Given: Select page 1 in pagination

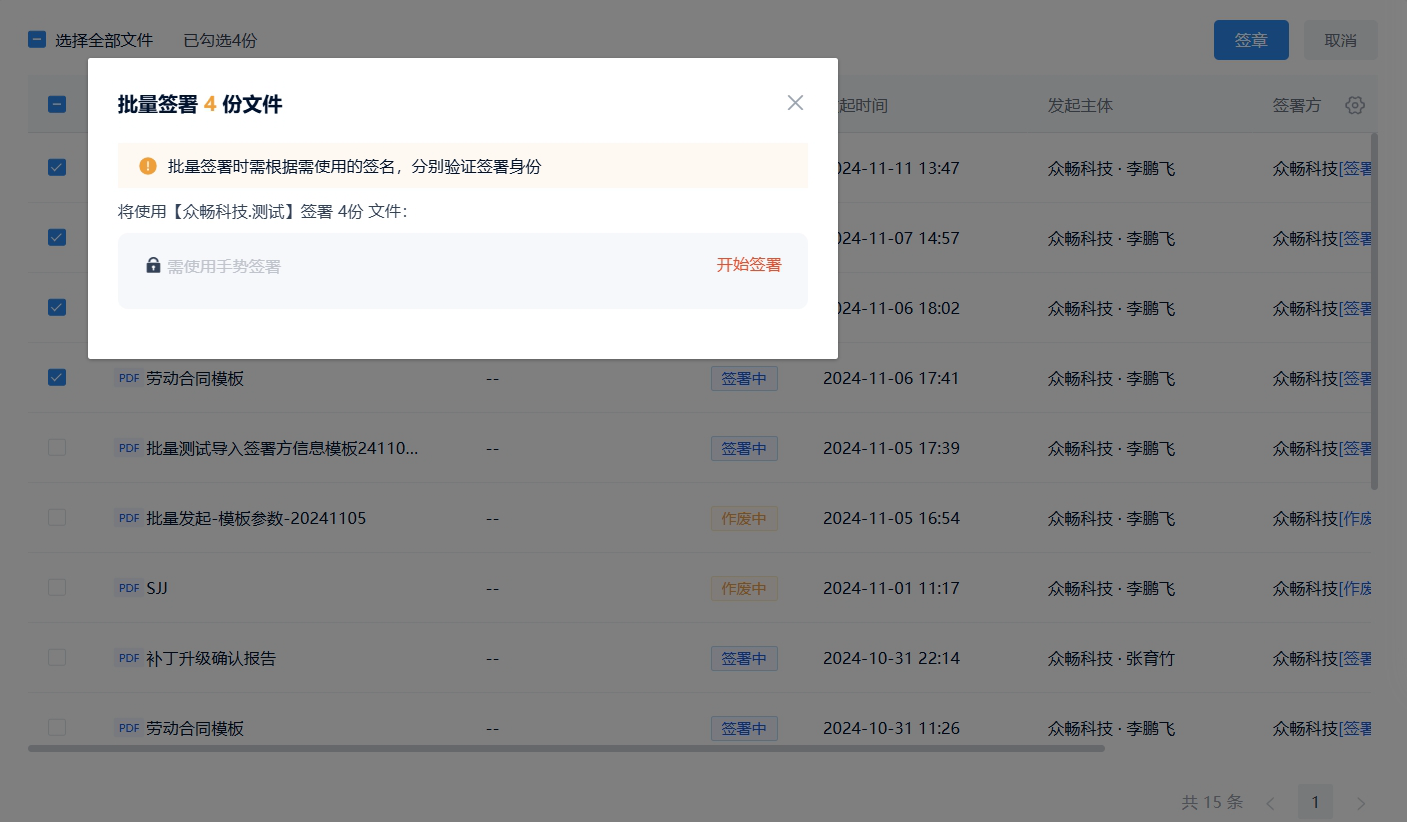Looking at the screenshot, I should [x=1315, y=802].
